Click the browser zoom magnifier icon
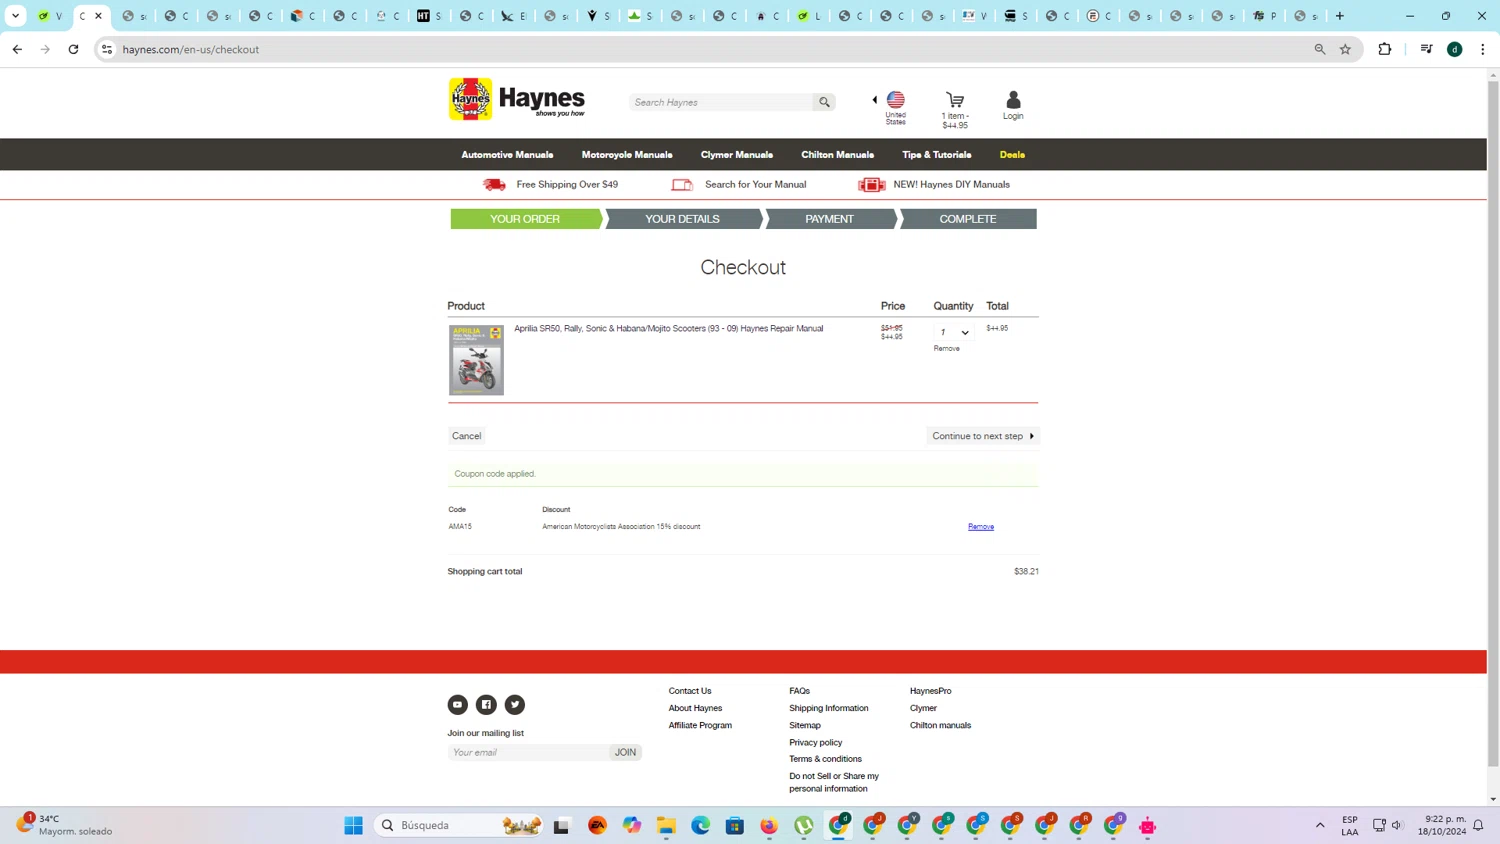 (1320, 49)
